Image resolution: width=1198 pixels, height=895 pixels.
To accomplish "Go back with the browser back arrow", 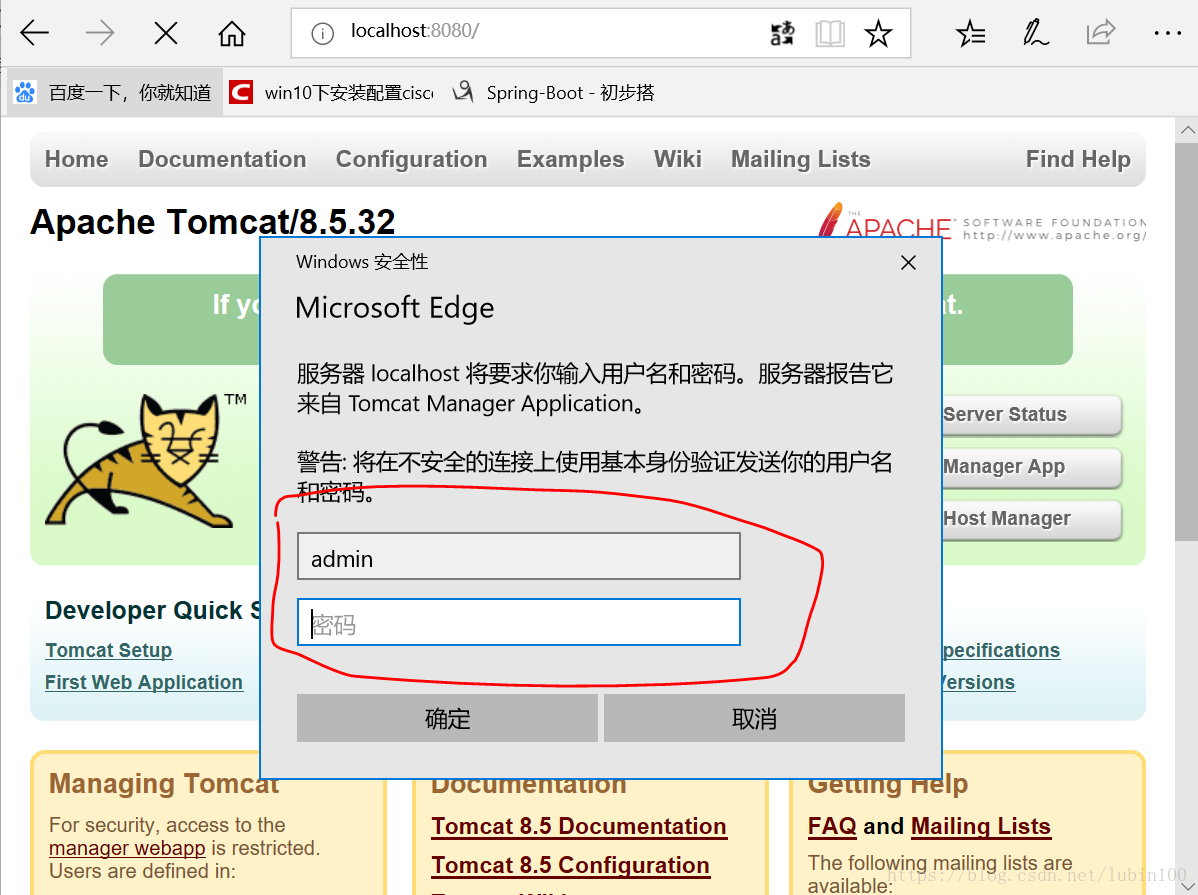I will pos(34,33).
